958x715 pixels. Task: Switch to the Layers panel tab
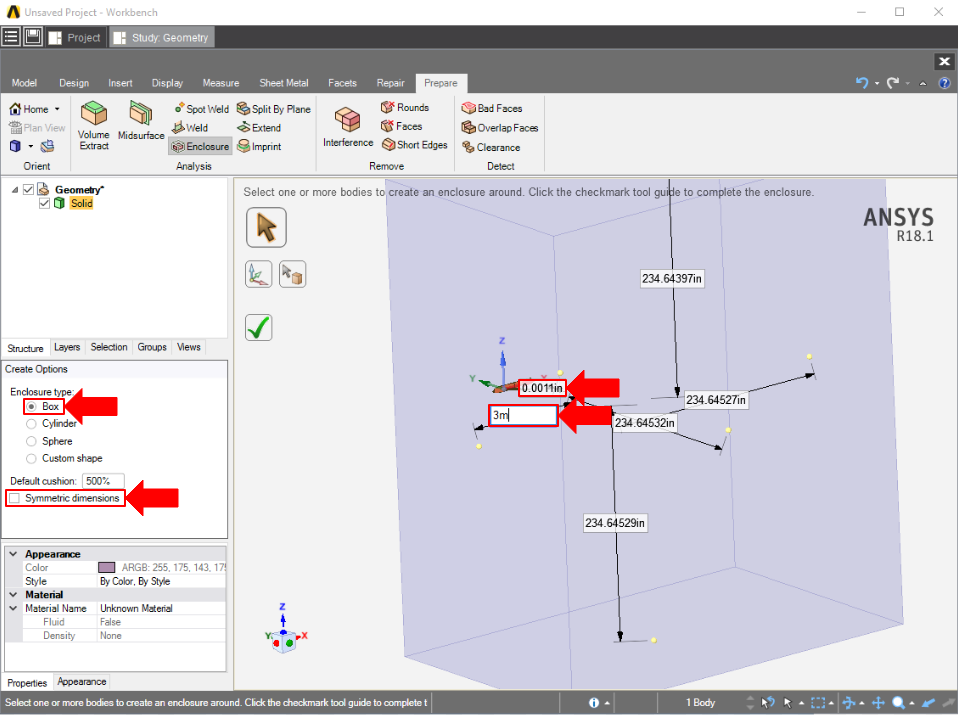[67, 347]
